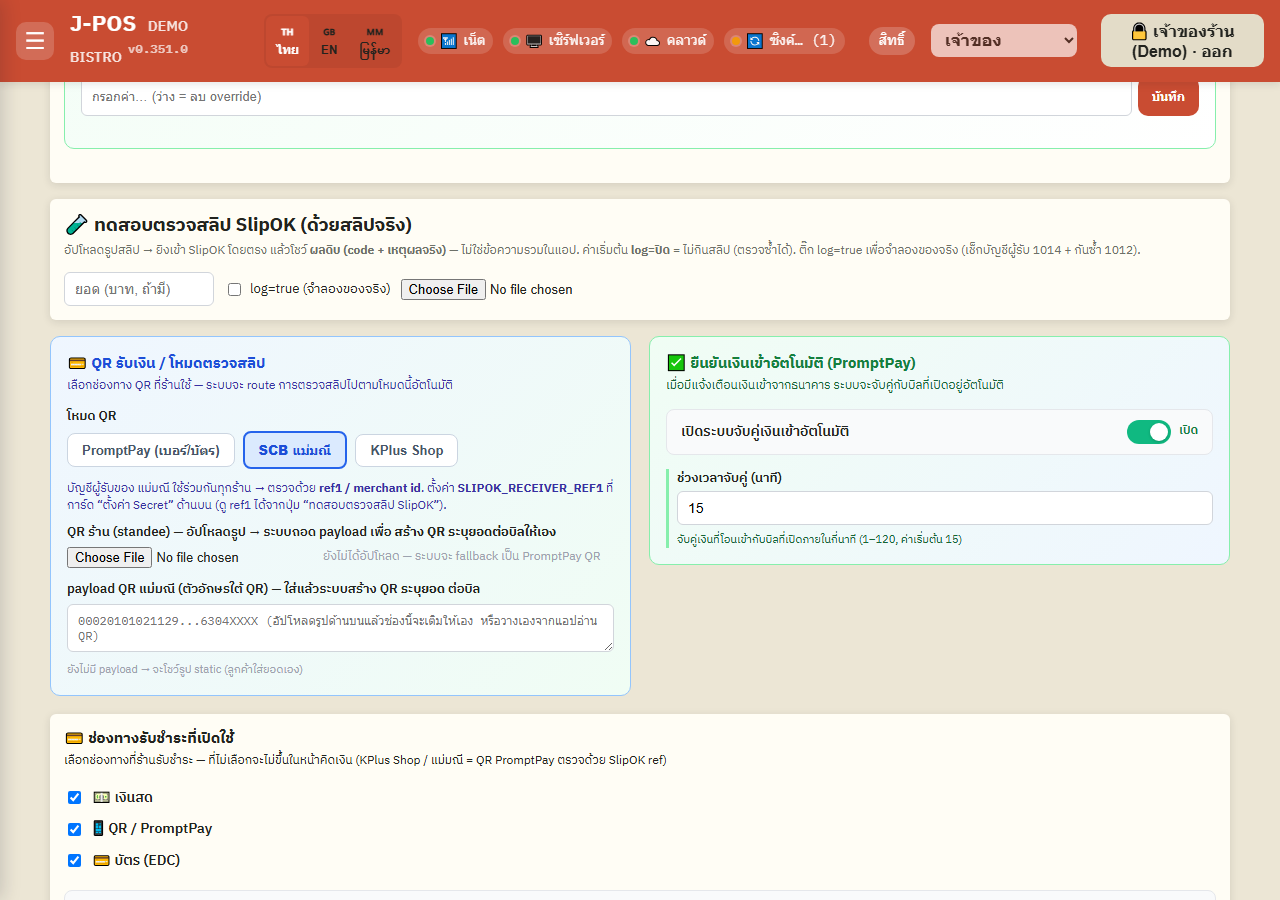The height and width of the screenshot is (900, 1280).
Task: Click the network signal status icon
Action: pos(448,41)
